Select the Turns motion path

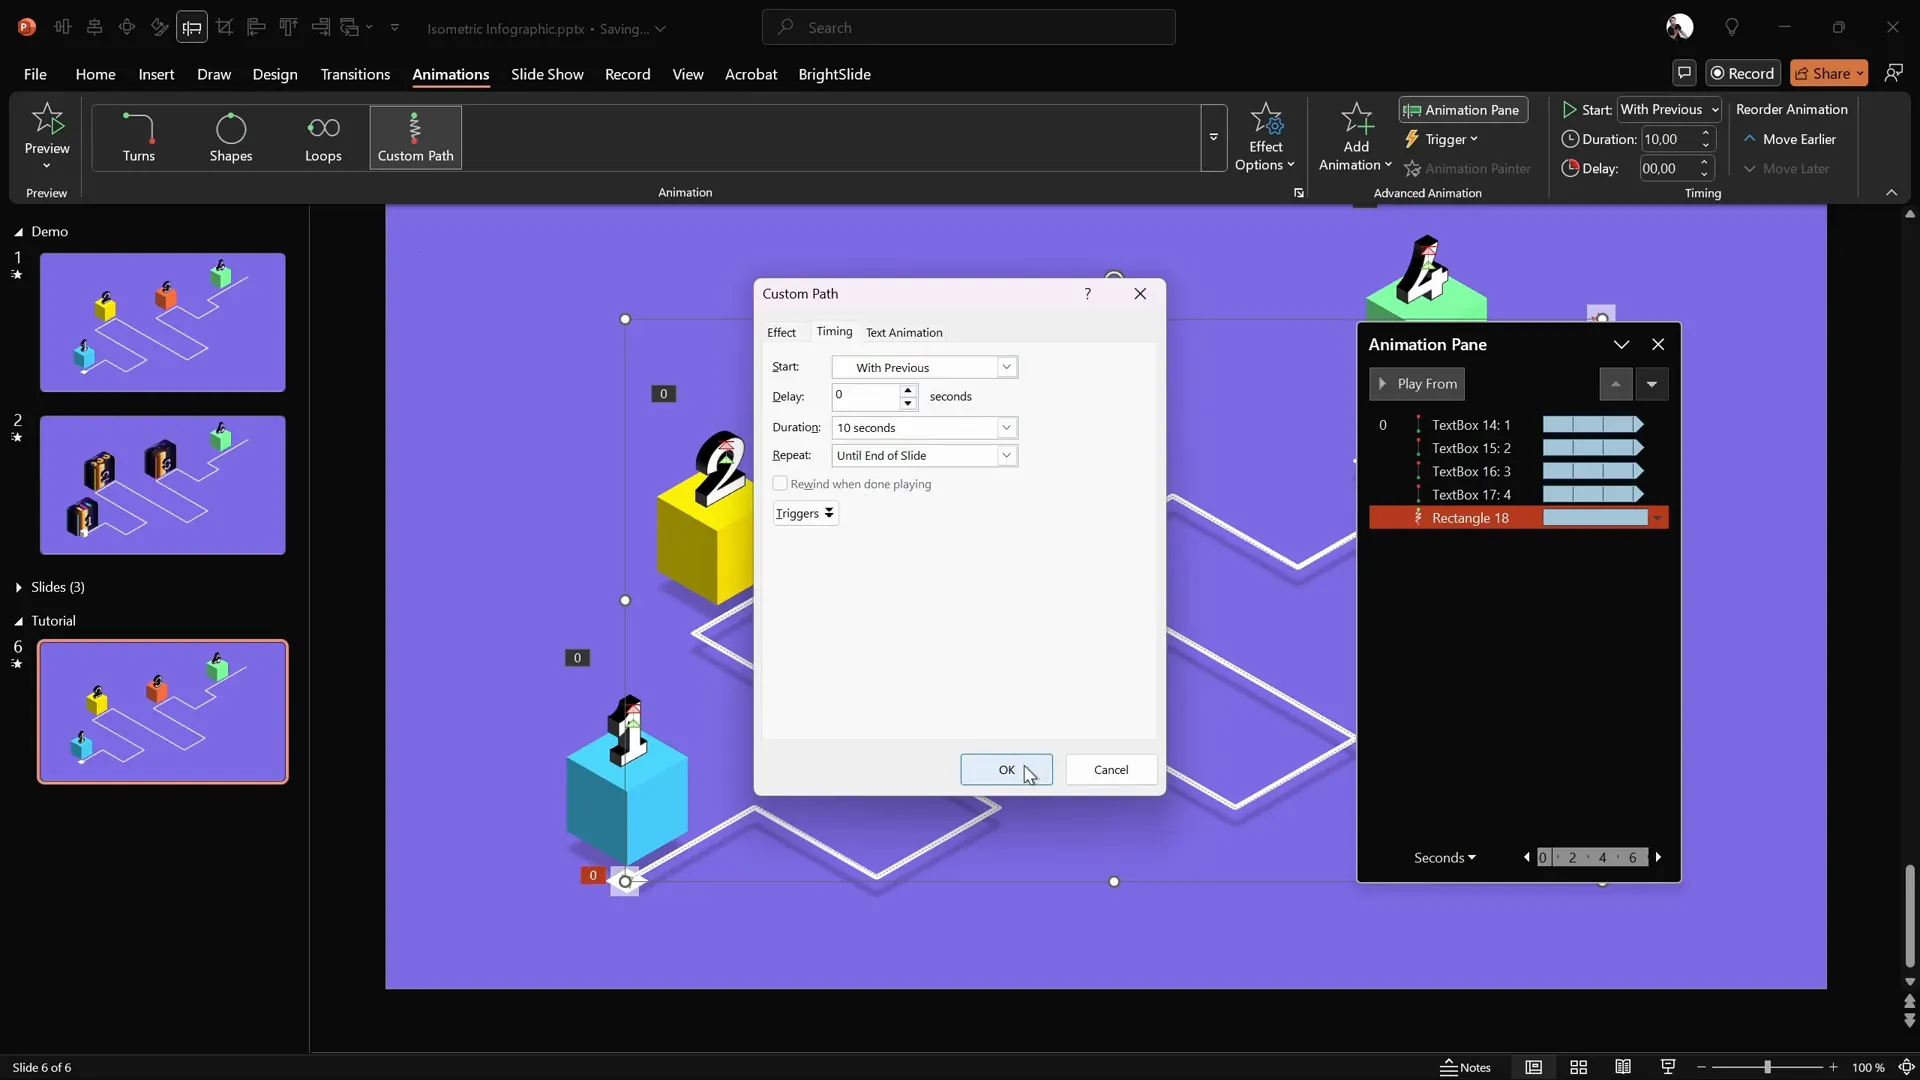tap(138, 138)
